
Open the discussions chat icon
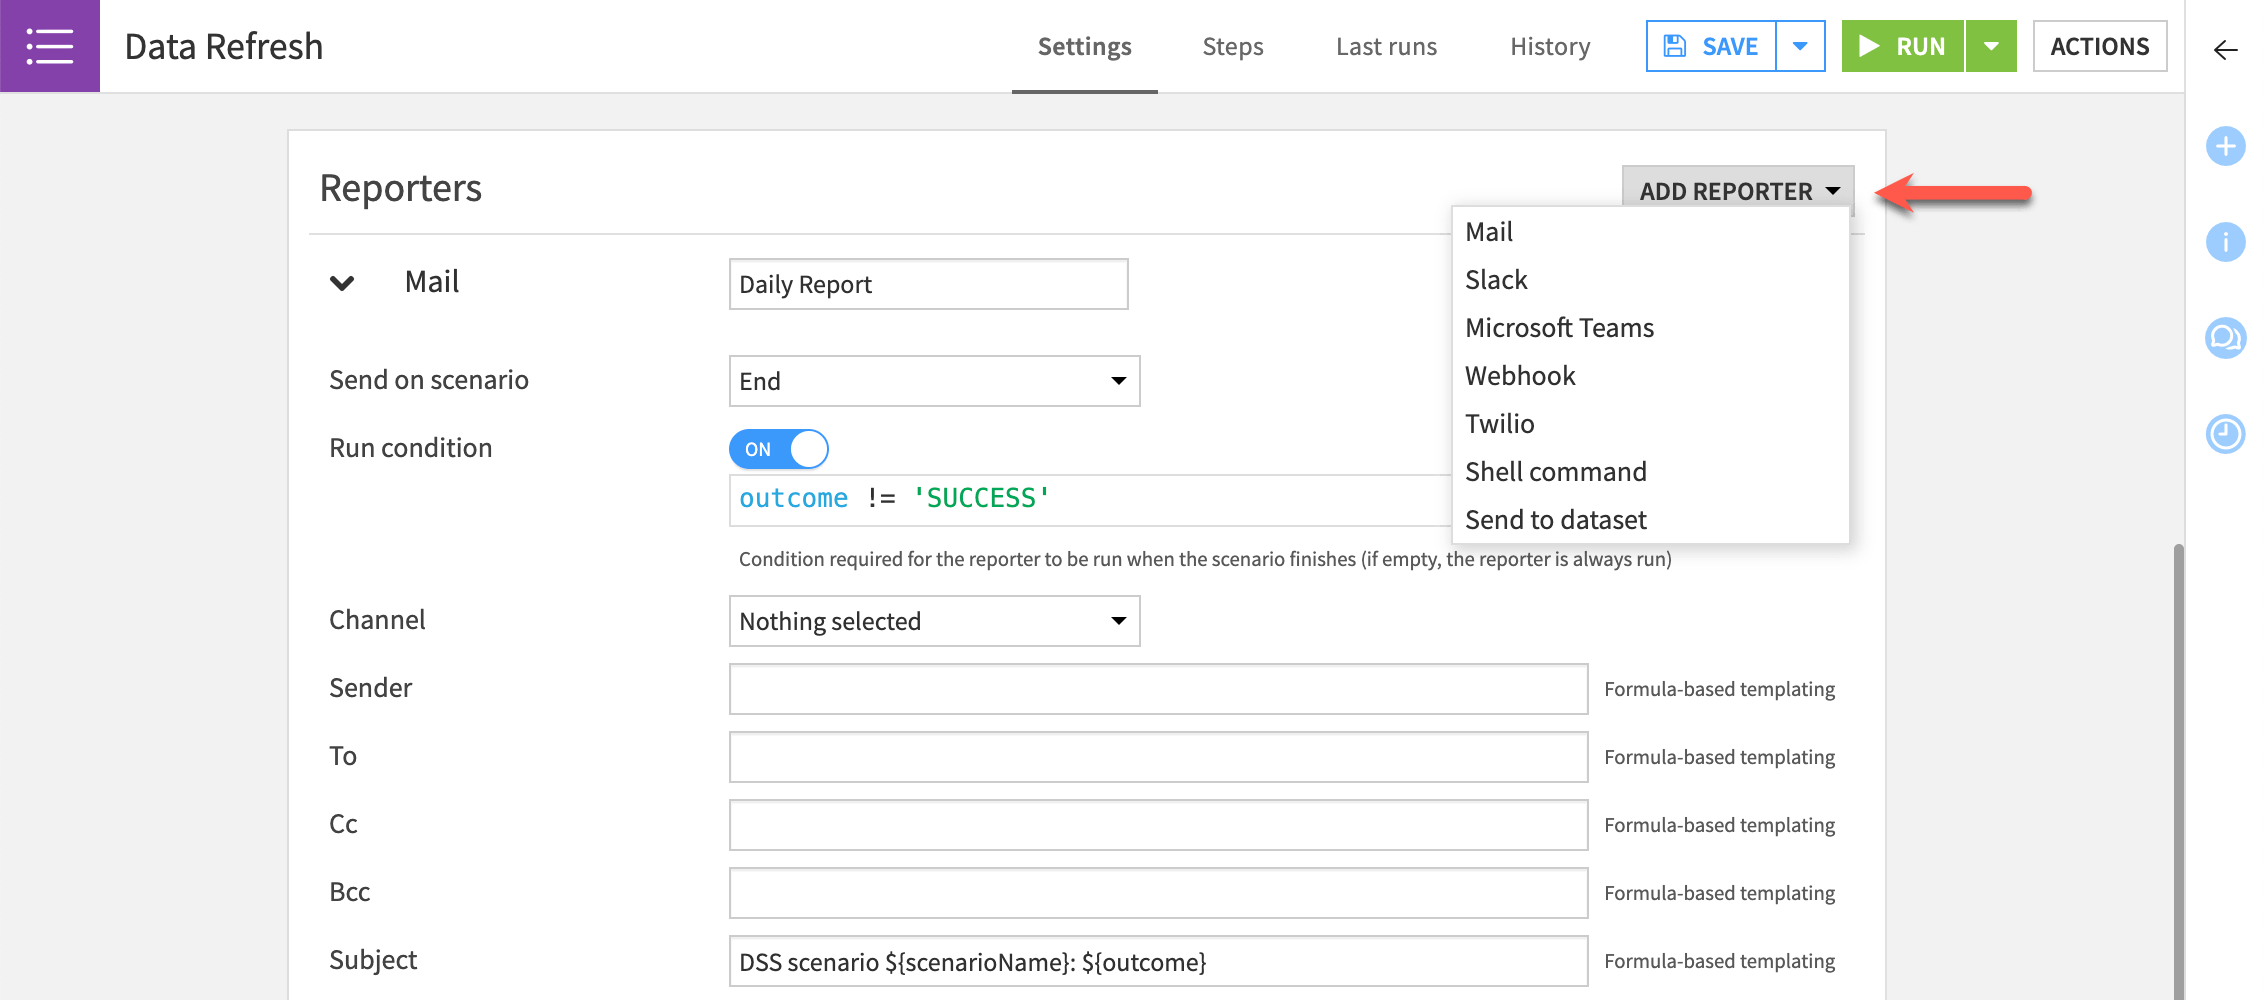(2225, 338)
